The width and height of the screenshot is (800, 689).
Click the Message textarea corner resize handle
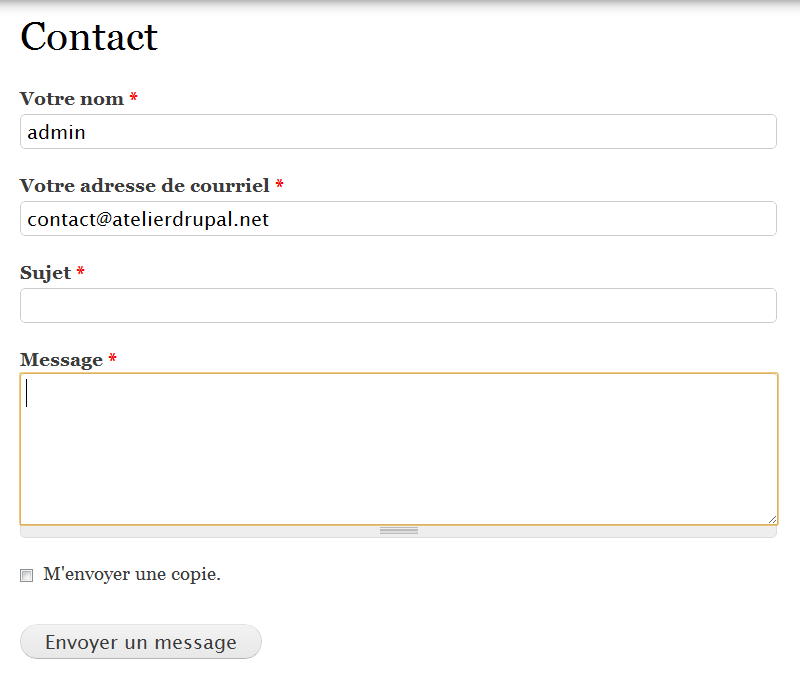(772, 519)
